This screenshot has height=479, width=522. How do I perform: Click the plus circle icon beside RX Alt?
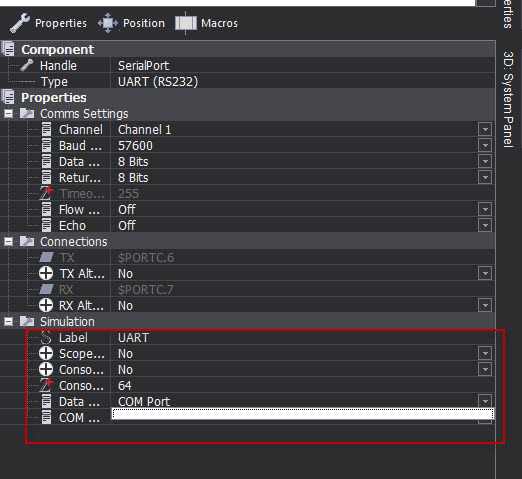tap(46, 305)
